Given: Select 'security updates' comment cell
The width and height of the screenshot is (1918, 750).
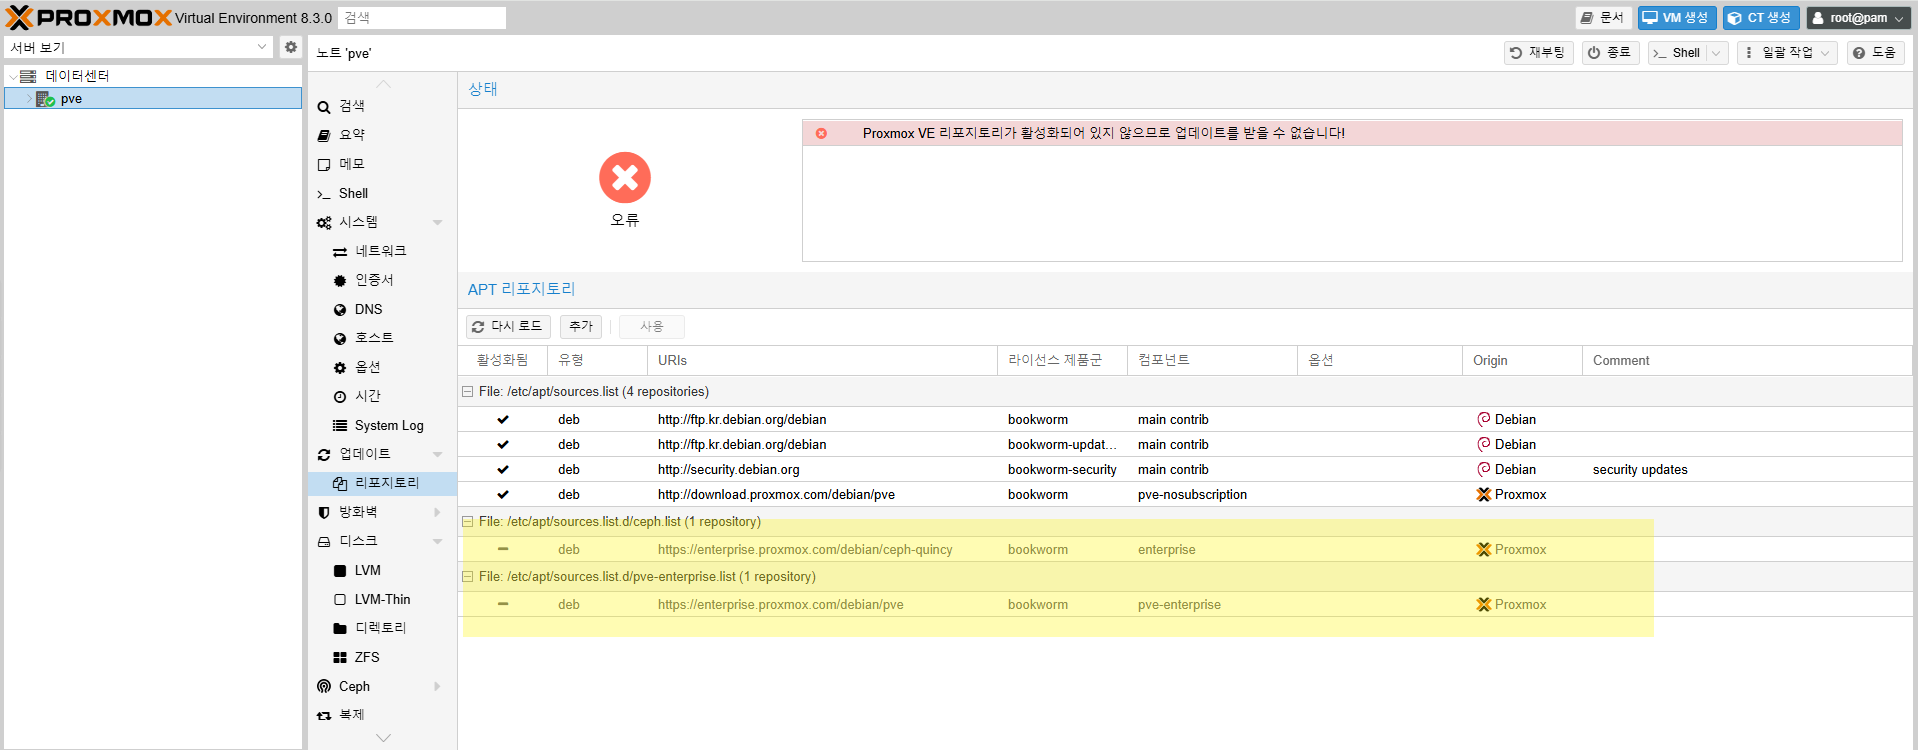Looking at the screenshot, I should click(1640, 470).
